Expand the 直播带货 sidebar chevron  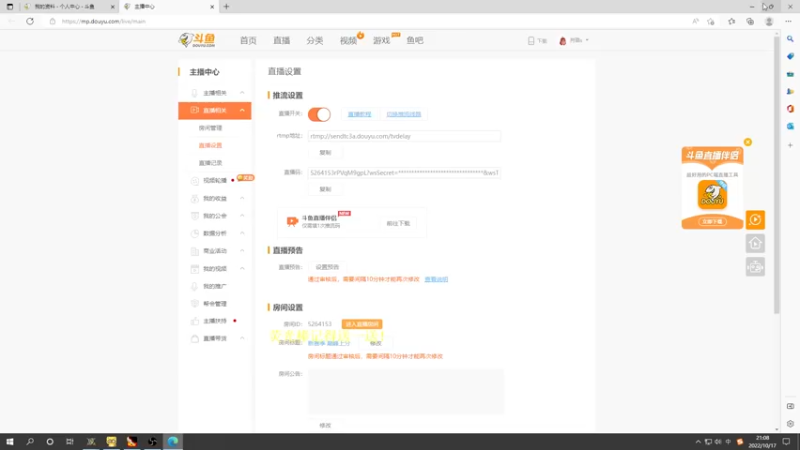point(242,338)
